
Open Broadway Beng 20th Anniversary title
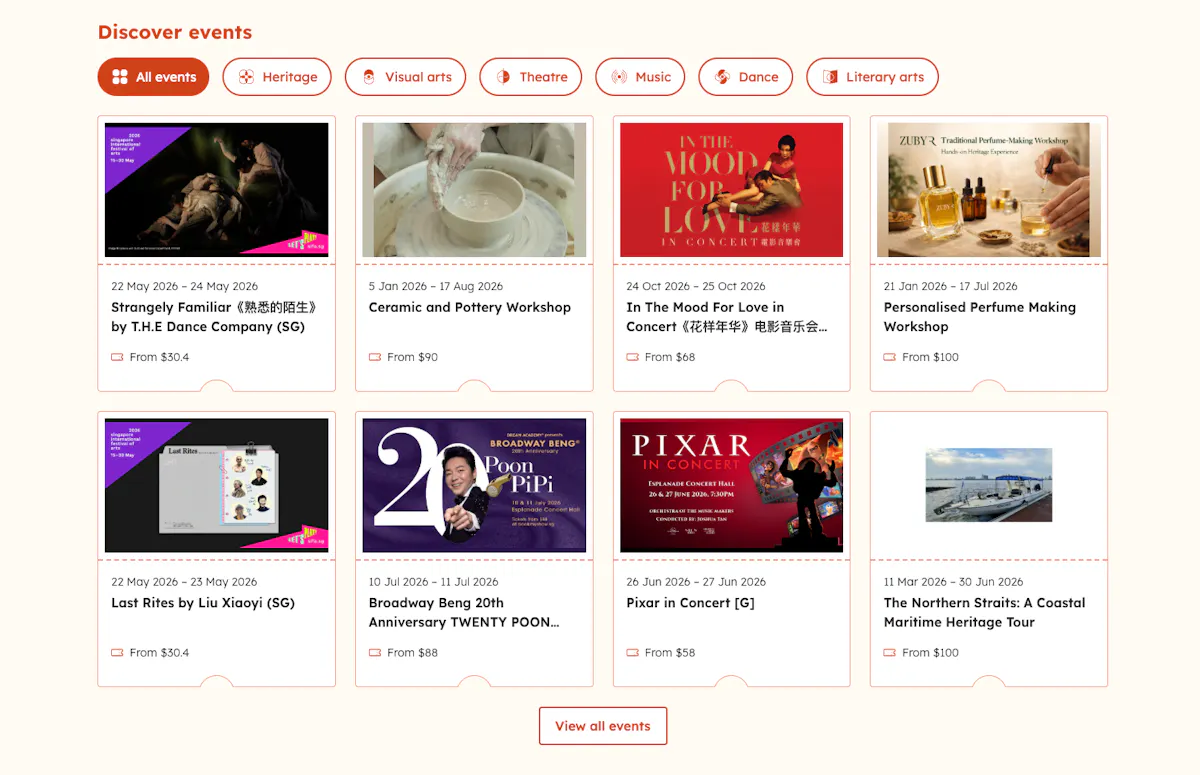coord(464,612)
